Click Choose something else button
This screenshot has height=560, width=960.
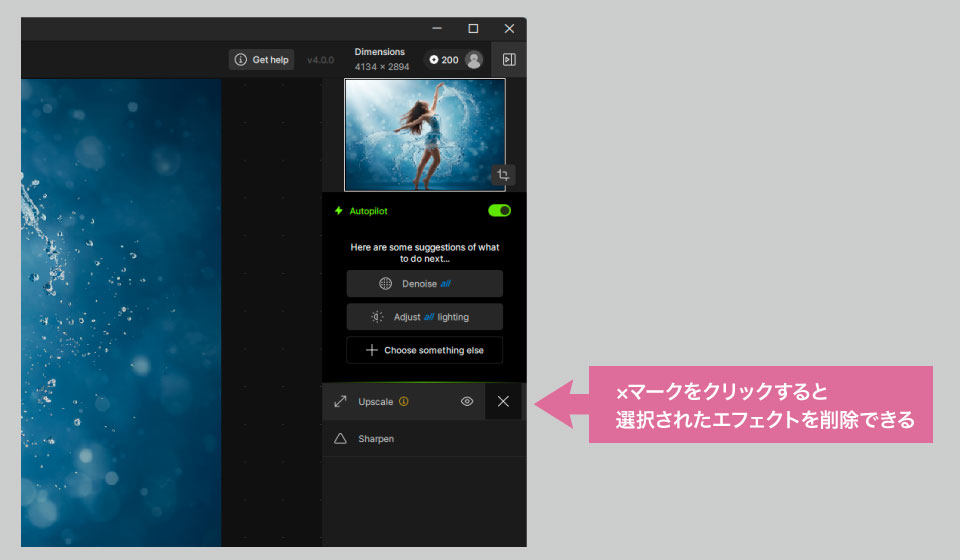point(425,350)
